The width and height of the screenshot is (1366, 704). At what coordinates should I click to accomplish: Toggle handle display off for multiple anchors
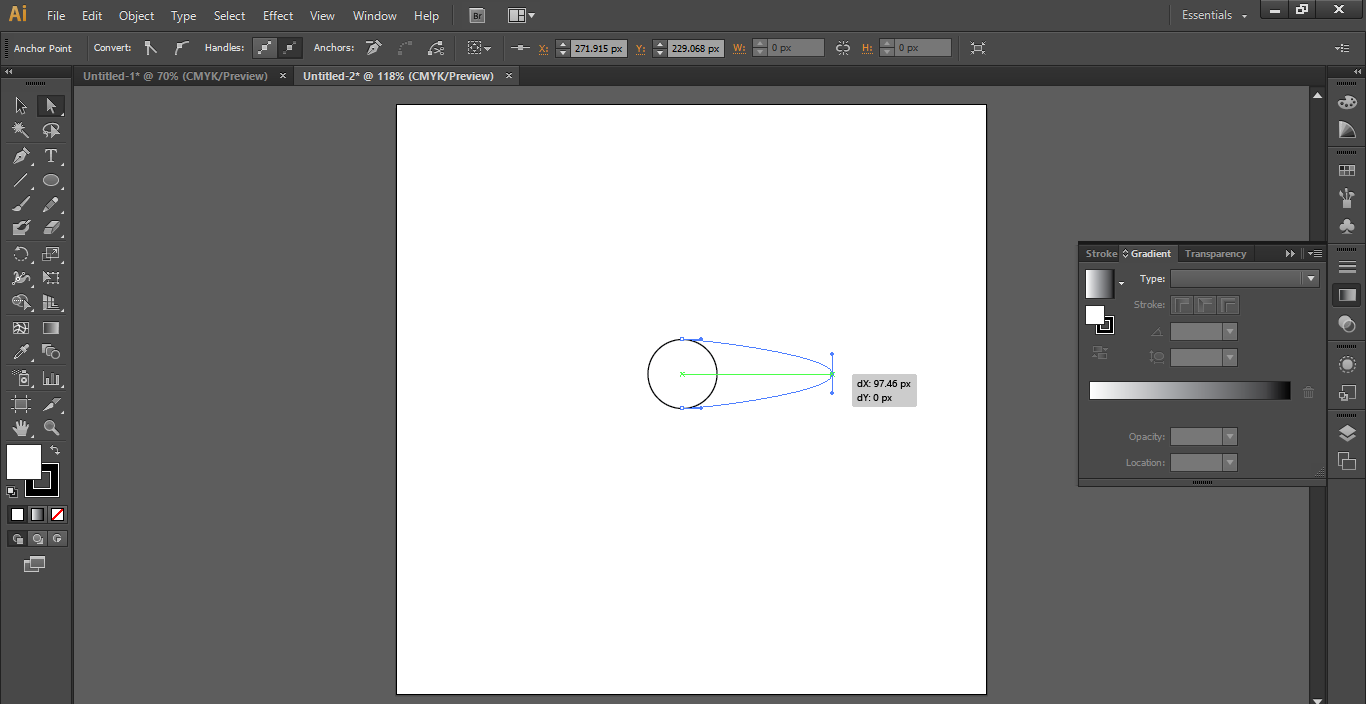tap(288, 47)
